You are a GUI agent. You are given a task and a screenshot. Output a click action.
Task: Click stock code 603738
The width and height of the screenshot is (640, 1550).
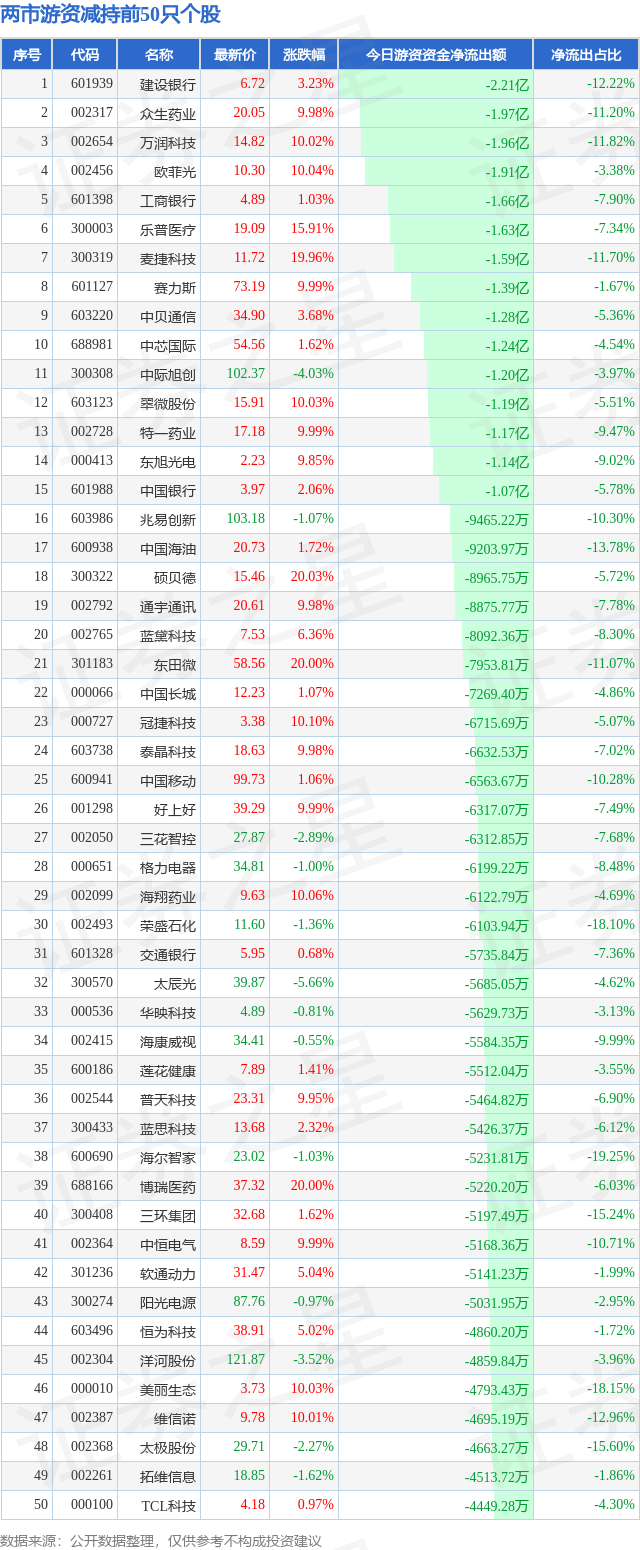(92, 751)
